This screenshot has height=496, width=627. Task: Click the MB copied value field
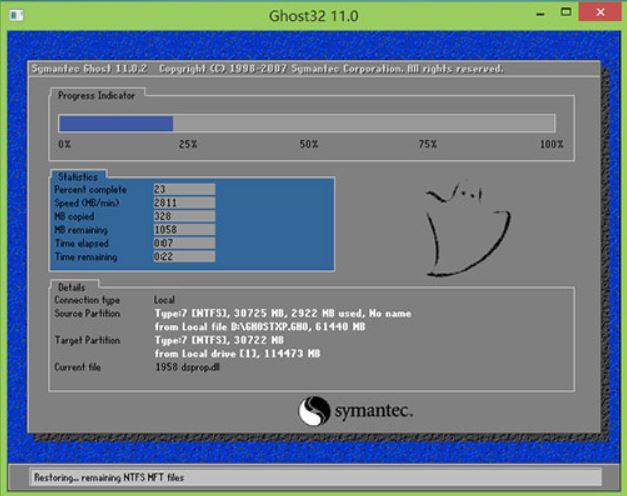(x=183, y=216)
